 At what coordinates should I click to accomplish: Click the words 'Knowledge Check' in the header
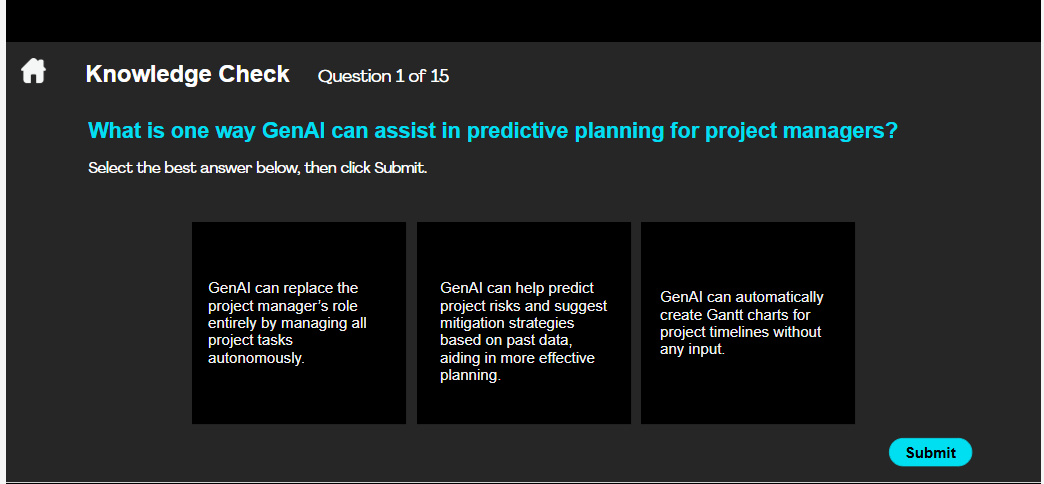188,74
